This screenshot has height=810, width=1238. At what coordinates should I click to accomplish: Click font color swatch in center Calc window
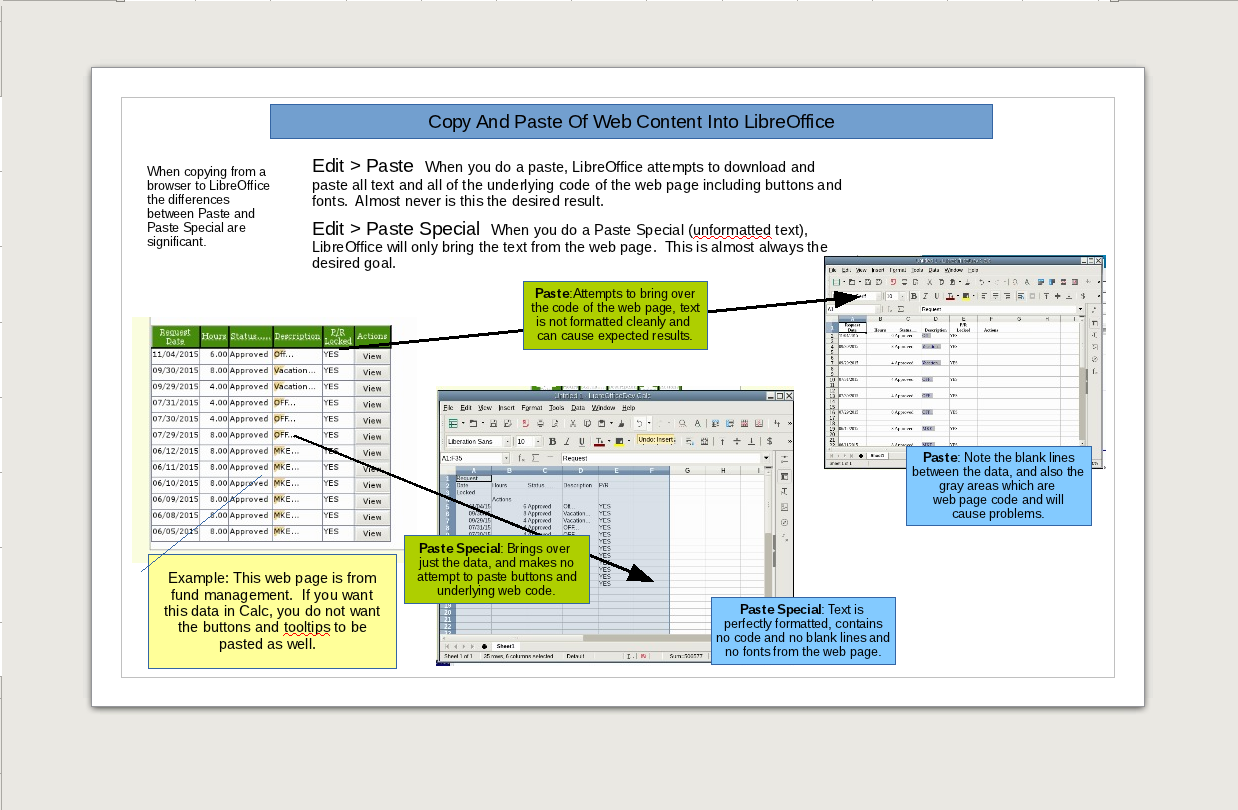(x=599, y=441)
